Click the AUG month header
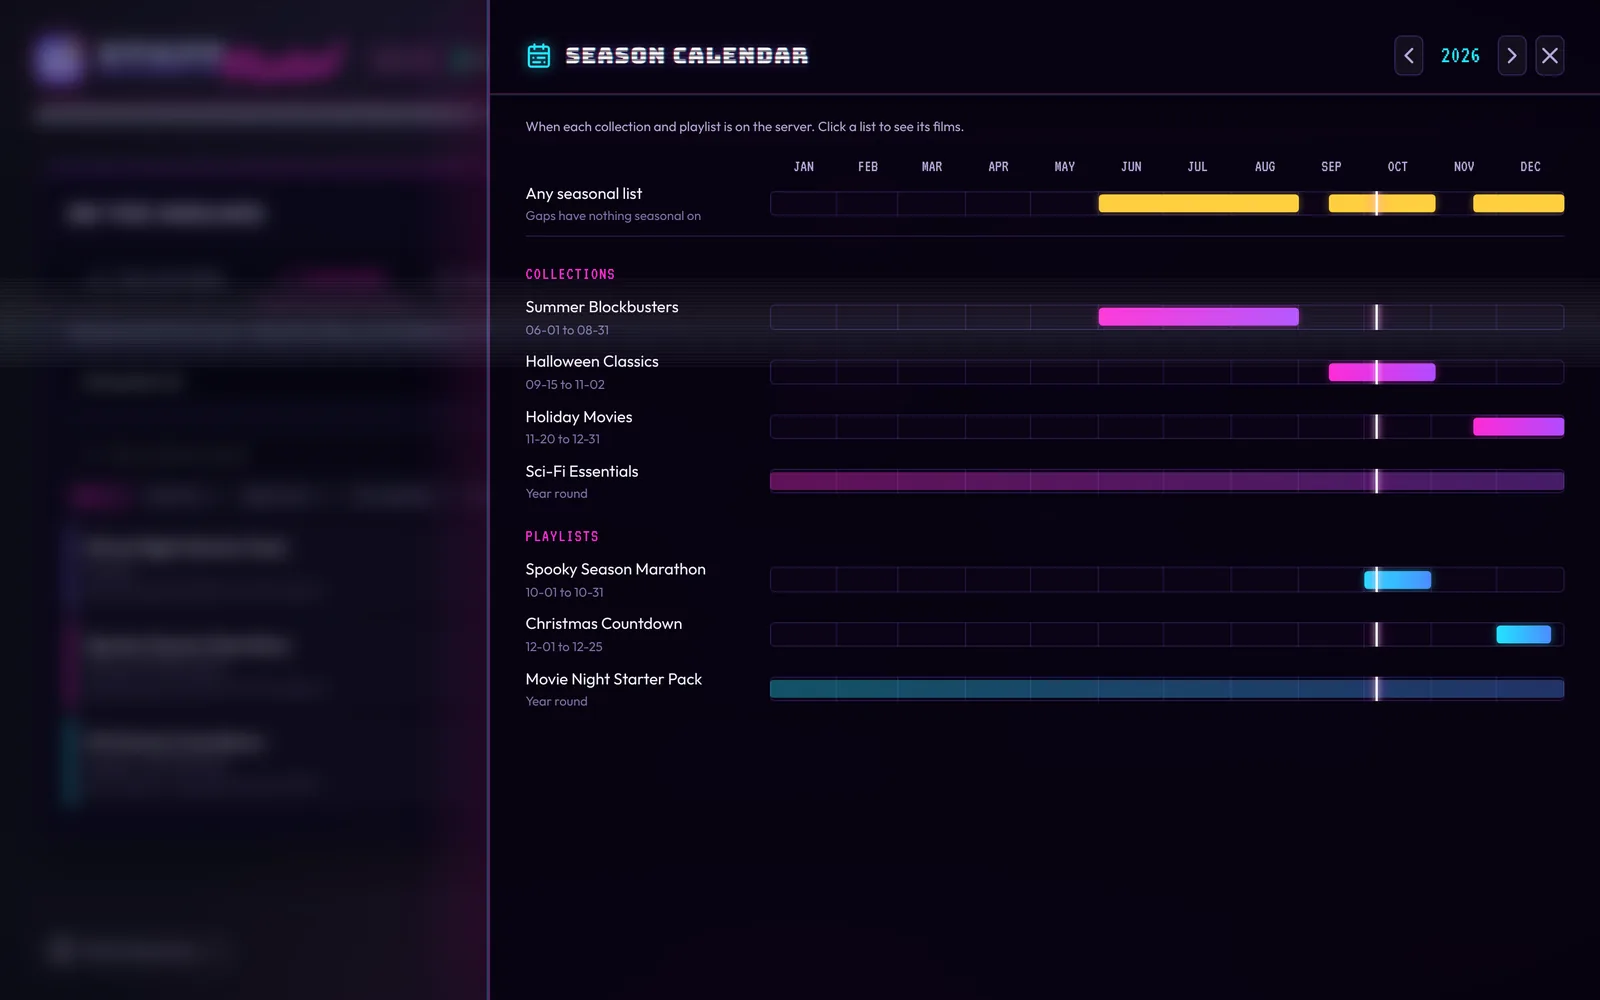This screenshot has height=1000, width=1600. 1264,167
